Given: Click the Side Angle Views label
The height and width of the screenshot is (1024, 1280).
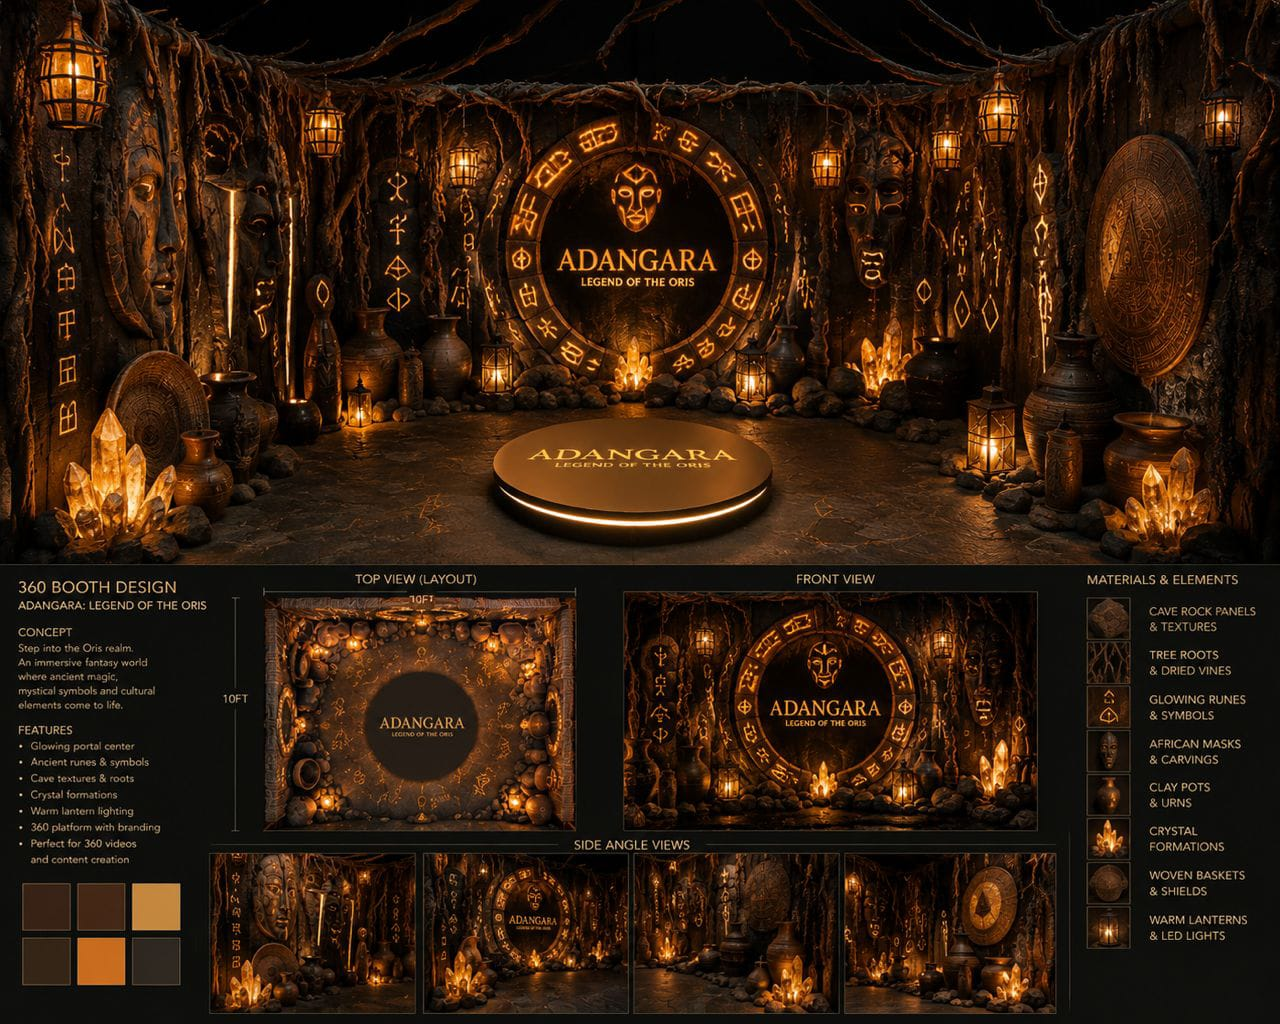Looking at the screenshot, I should pos(632,844).
